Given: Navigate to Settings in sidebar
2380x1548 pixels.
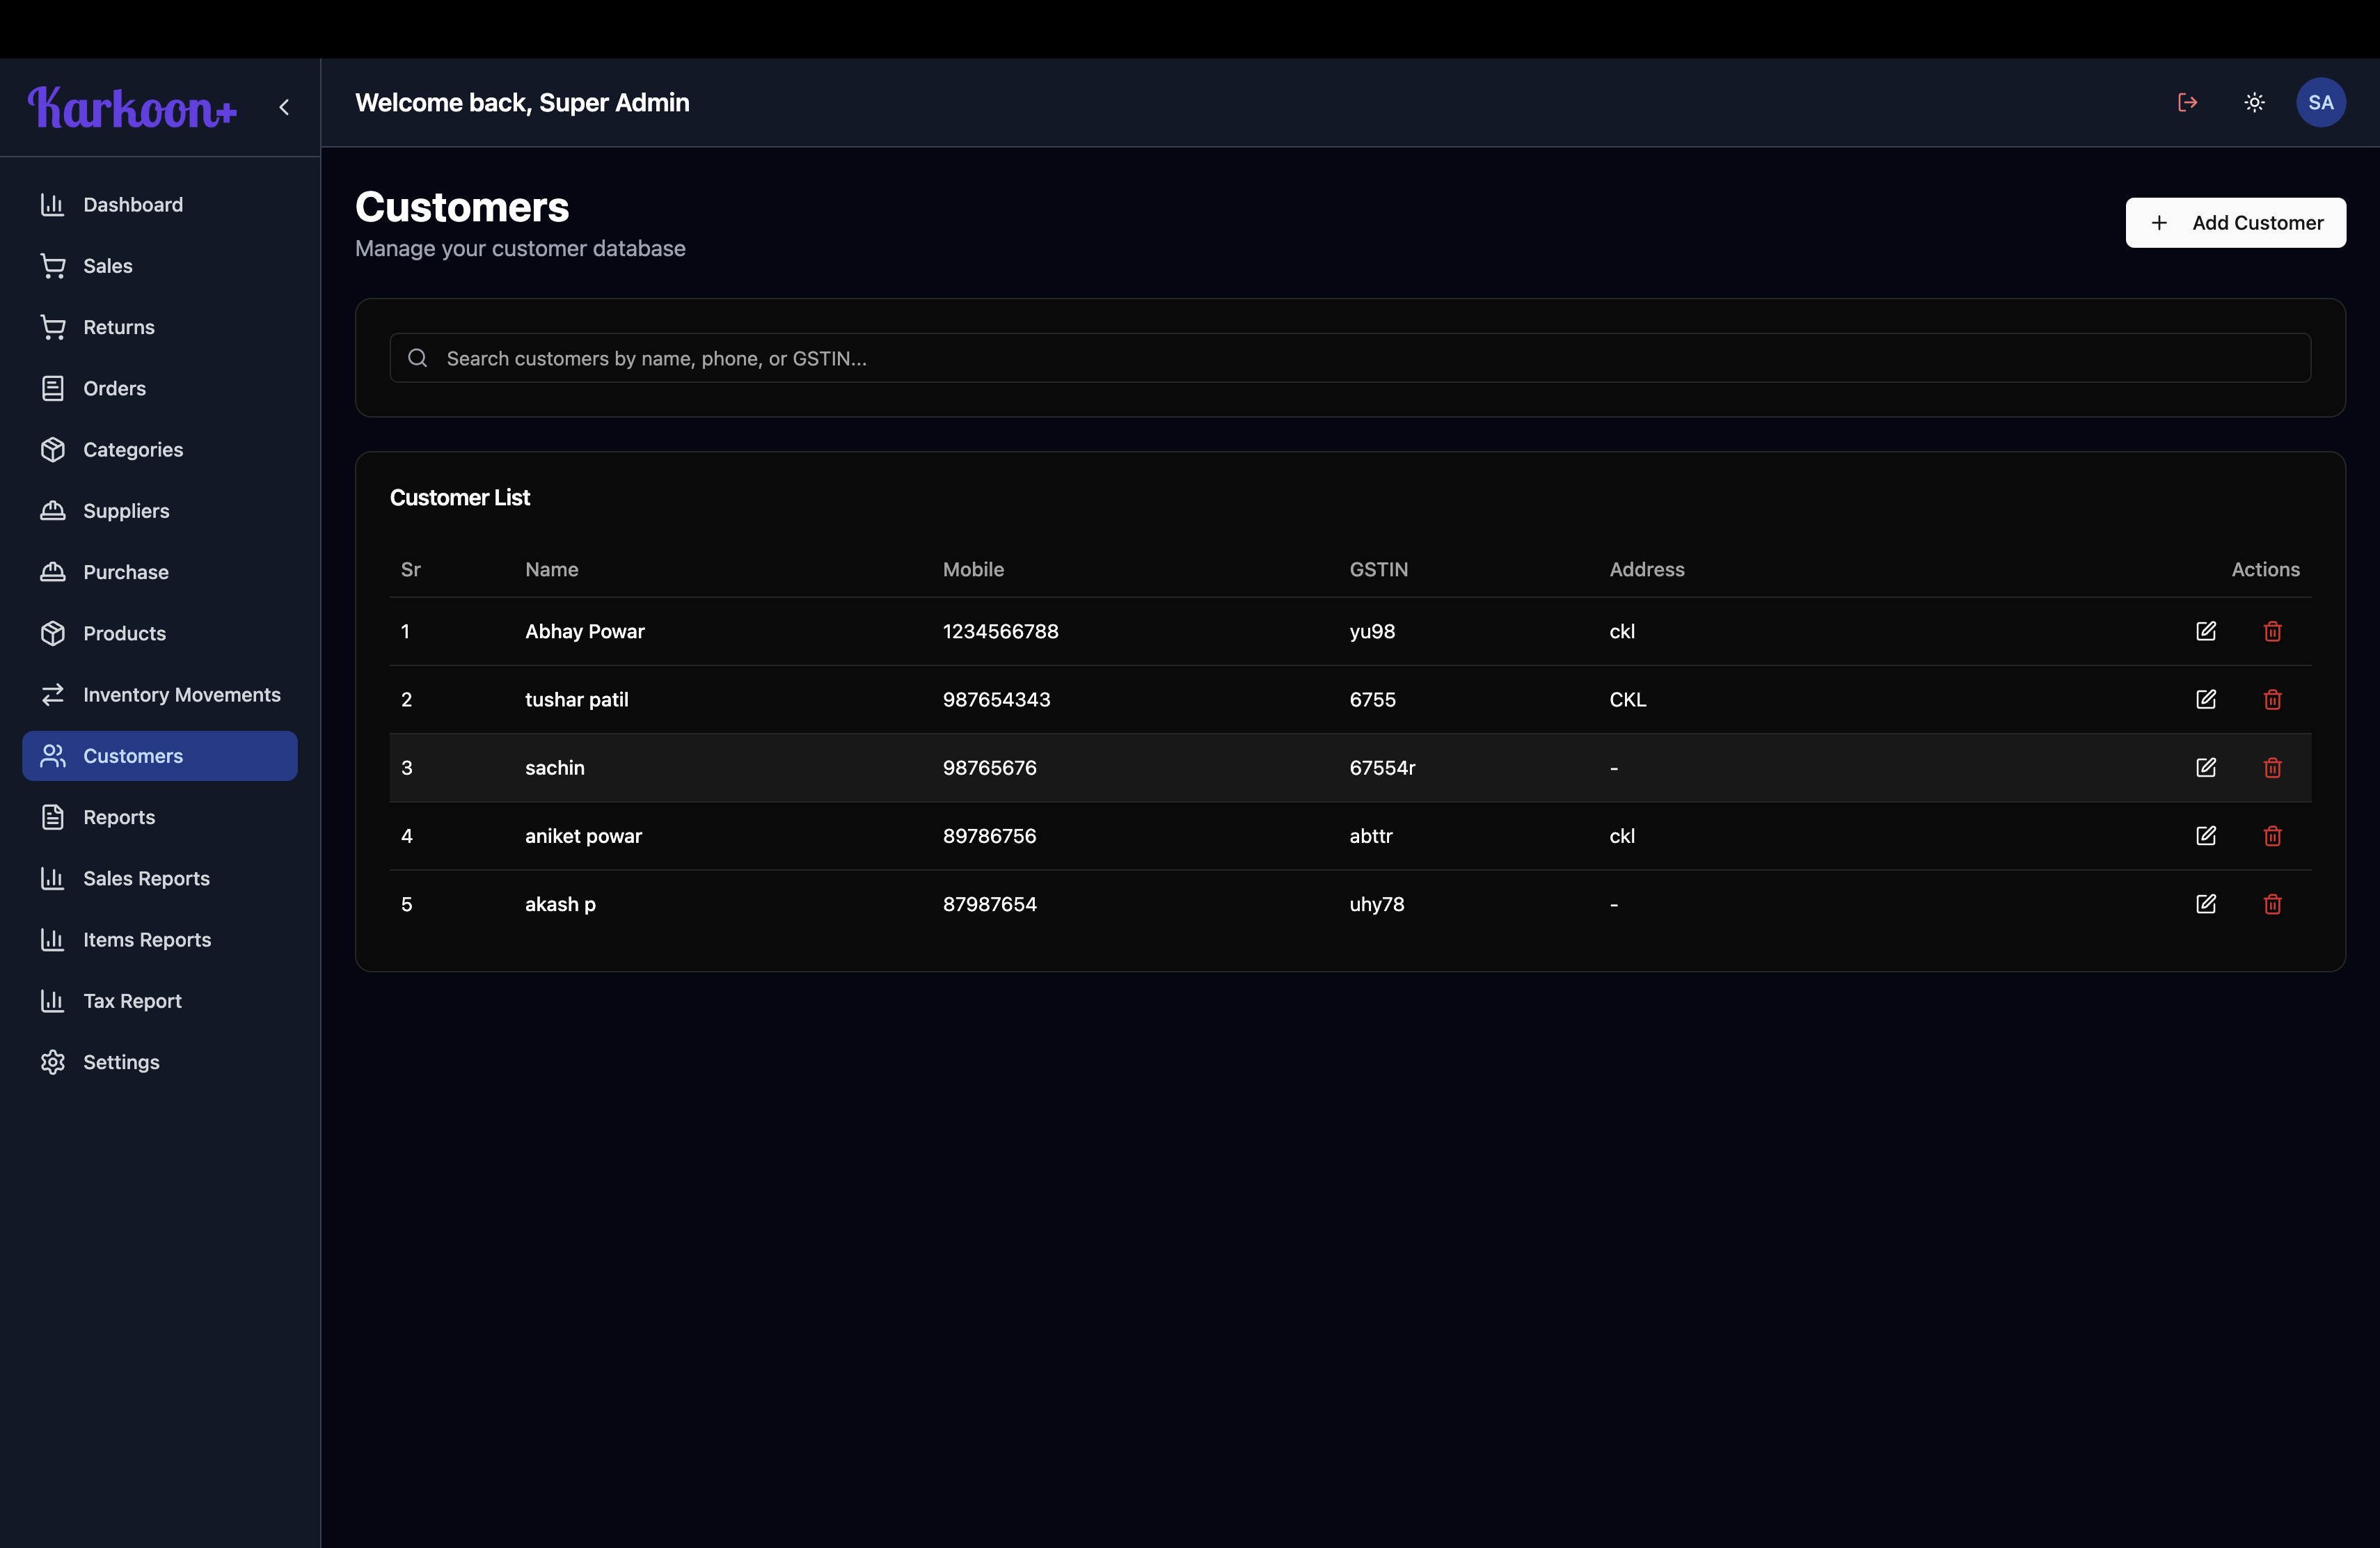Looking at the screenshot, I should click(x=121, y=1062).
